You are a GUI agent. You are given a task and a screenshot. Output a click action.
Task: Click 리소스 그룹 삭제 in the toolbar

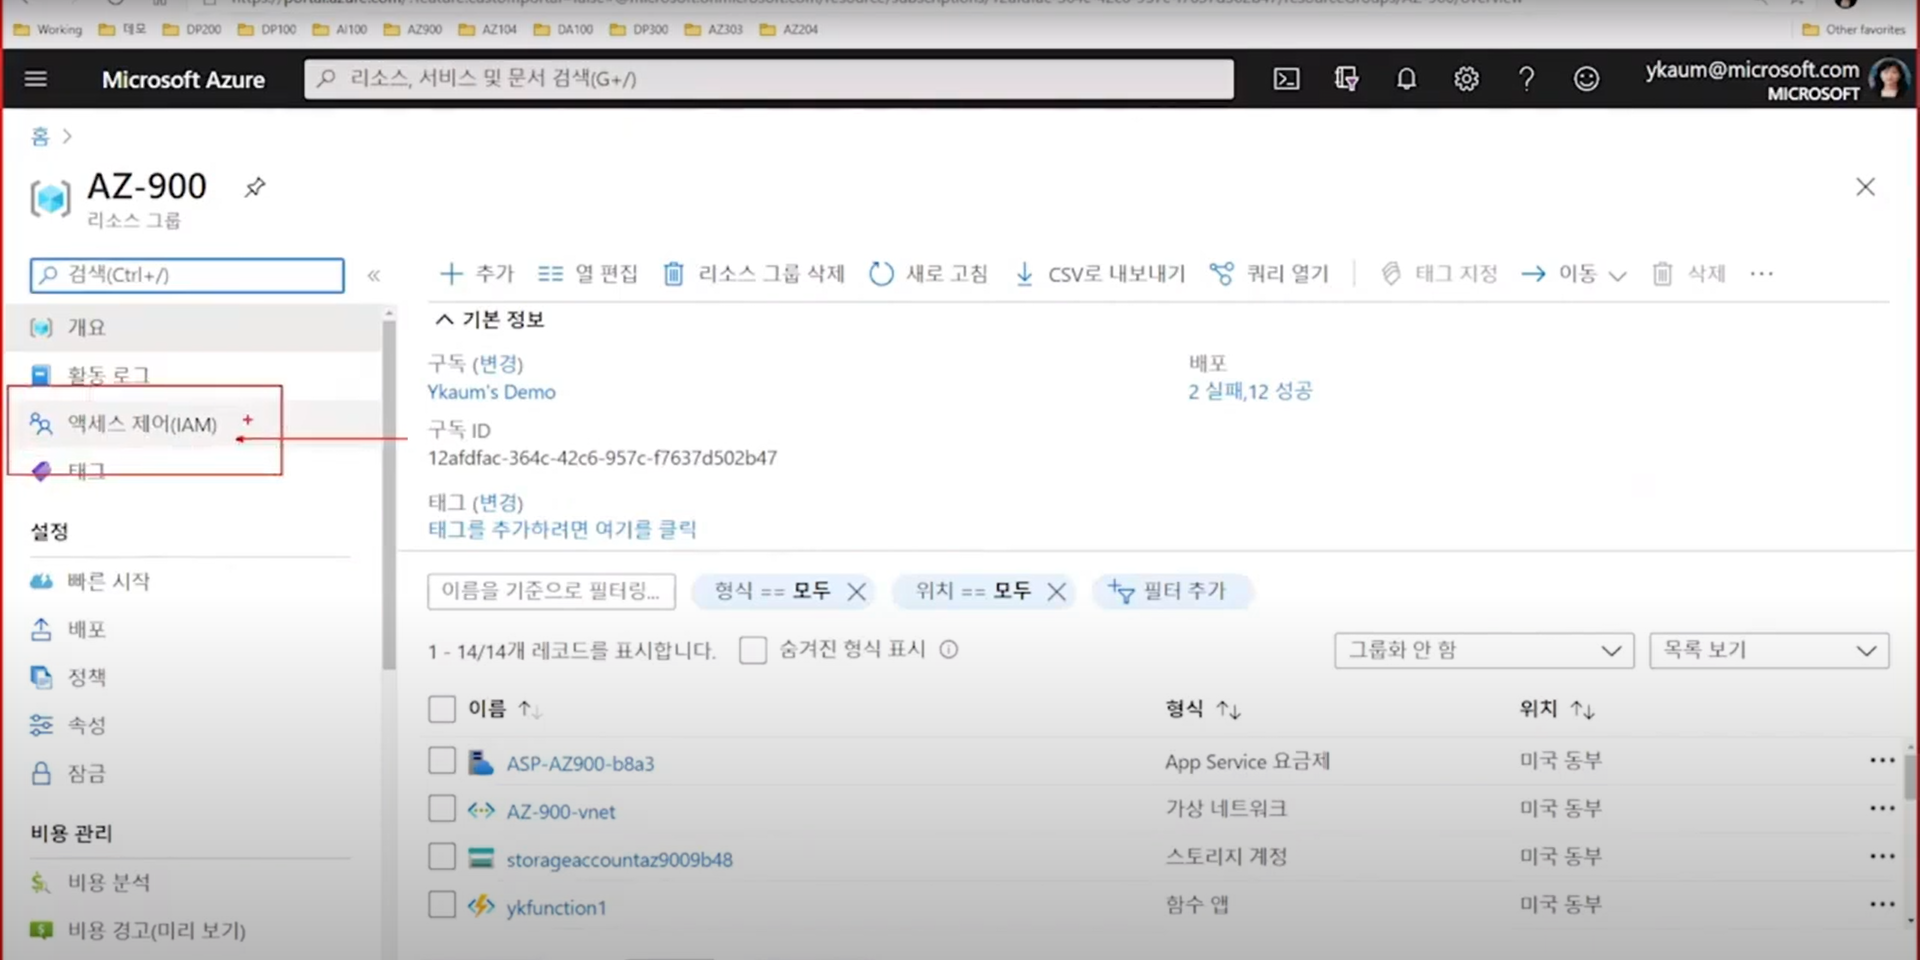point(754,273)
